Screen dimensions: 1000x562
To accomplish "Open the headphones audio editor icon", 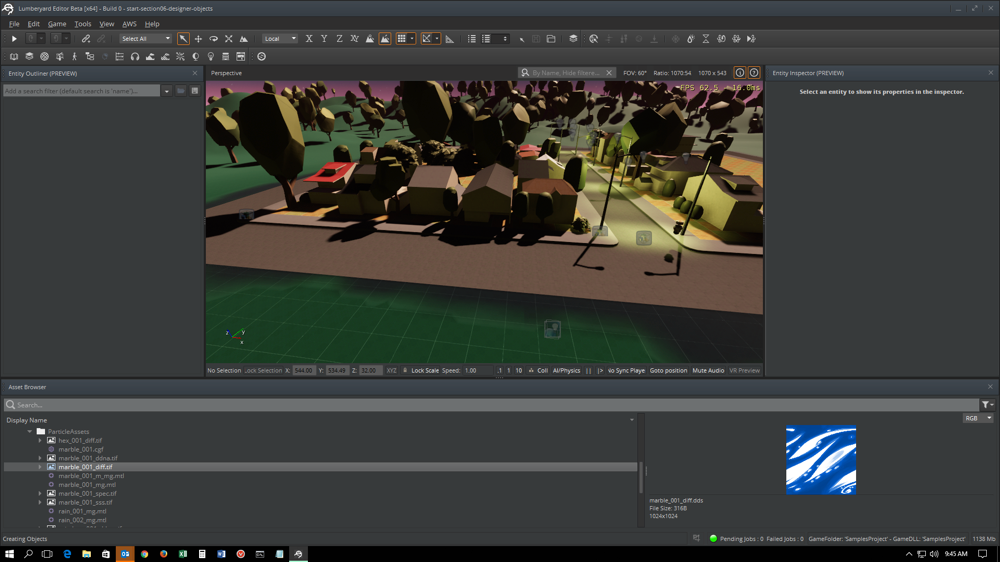I will click(135, 57).
